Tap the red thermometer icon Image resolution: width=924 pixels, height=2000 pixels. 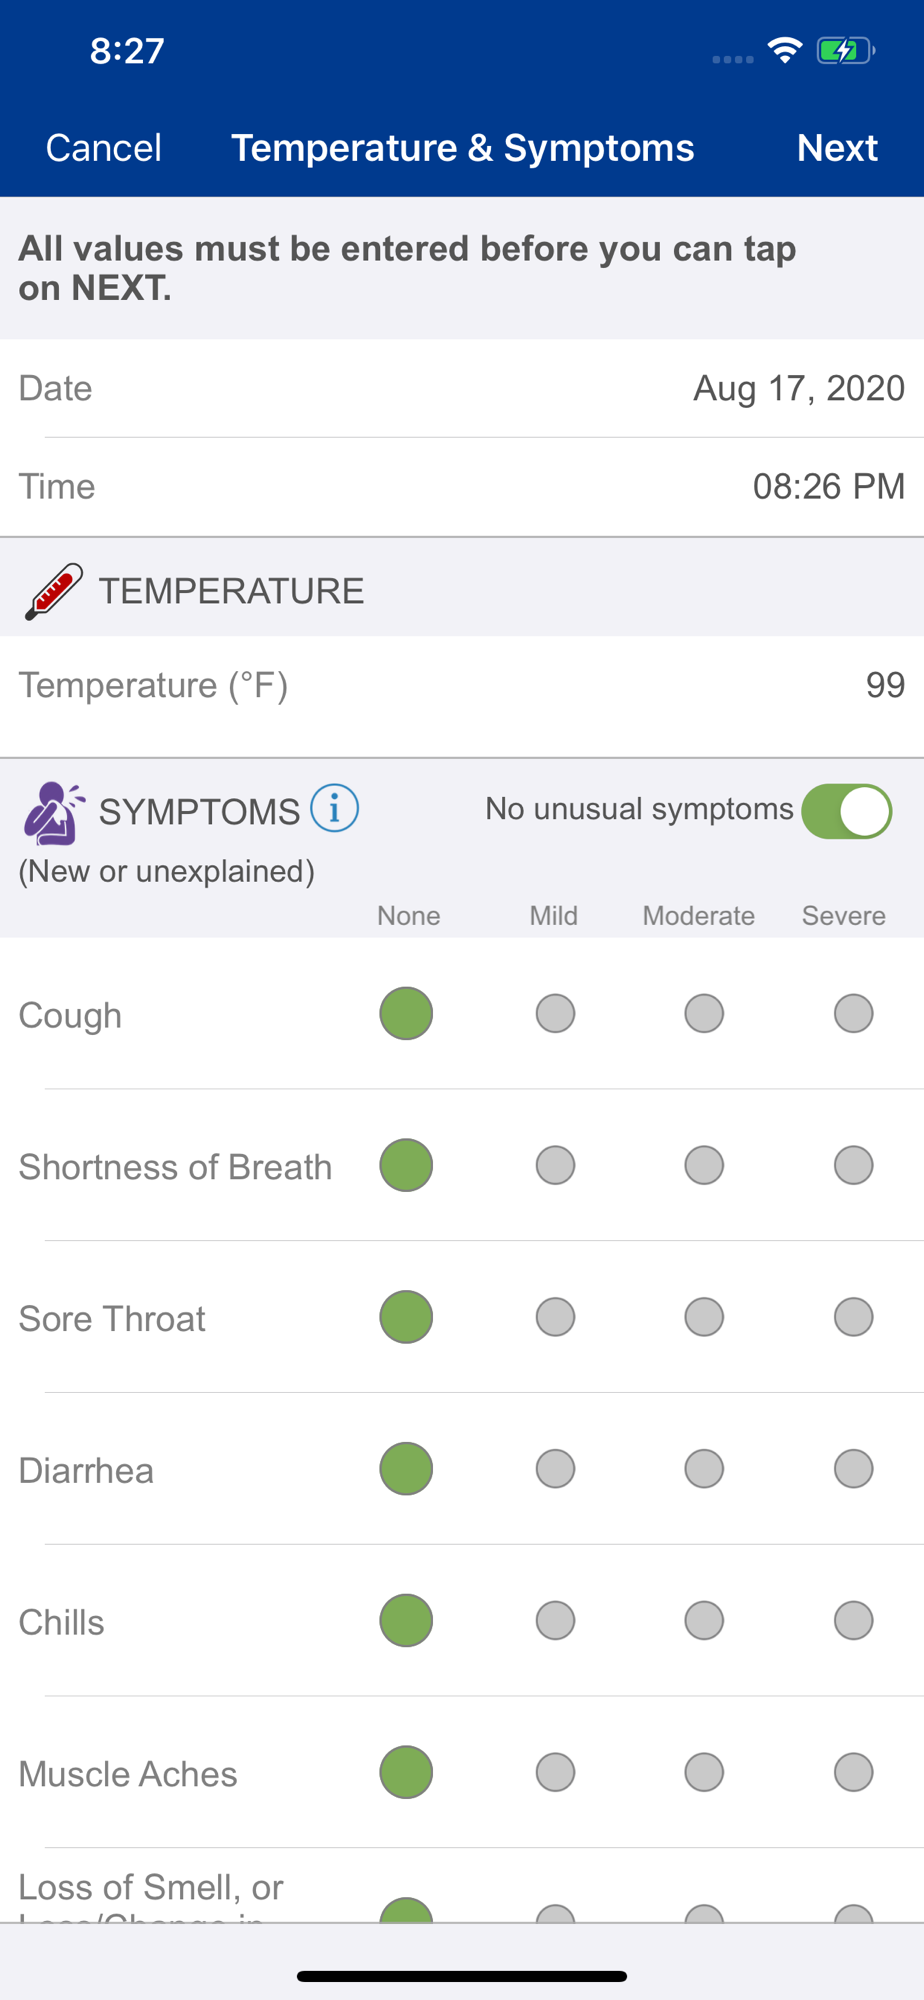[53, 591]
